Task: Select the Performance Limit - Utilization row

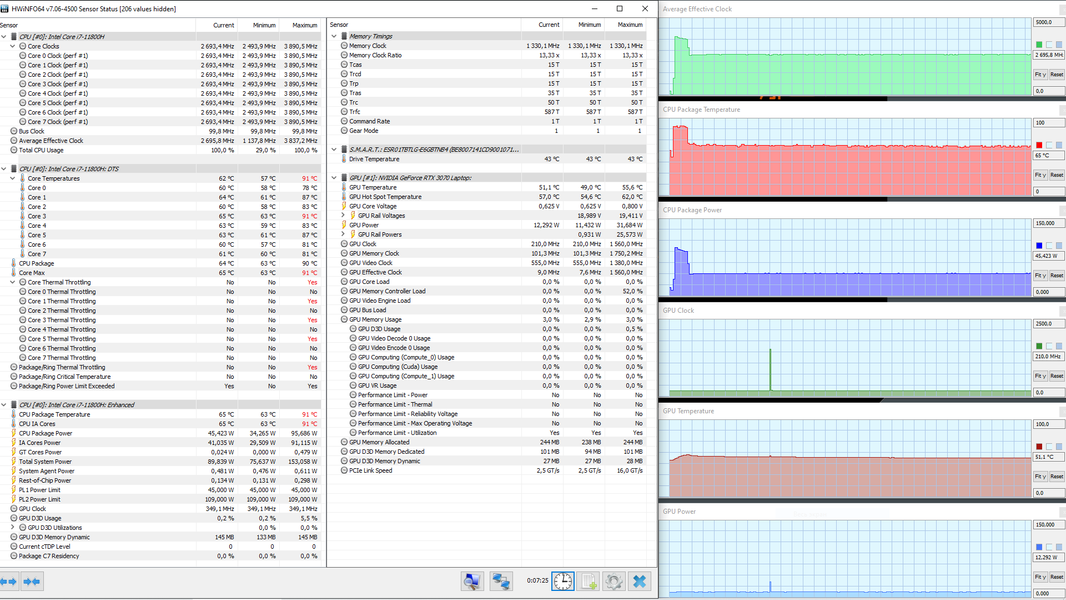Action: [487, 432]
